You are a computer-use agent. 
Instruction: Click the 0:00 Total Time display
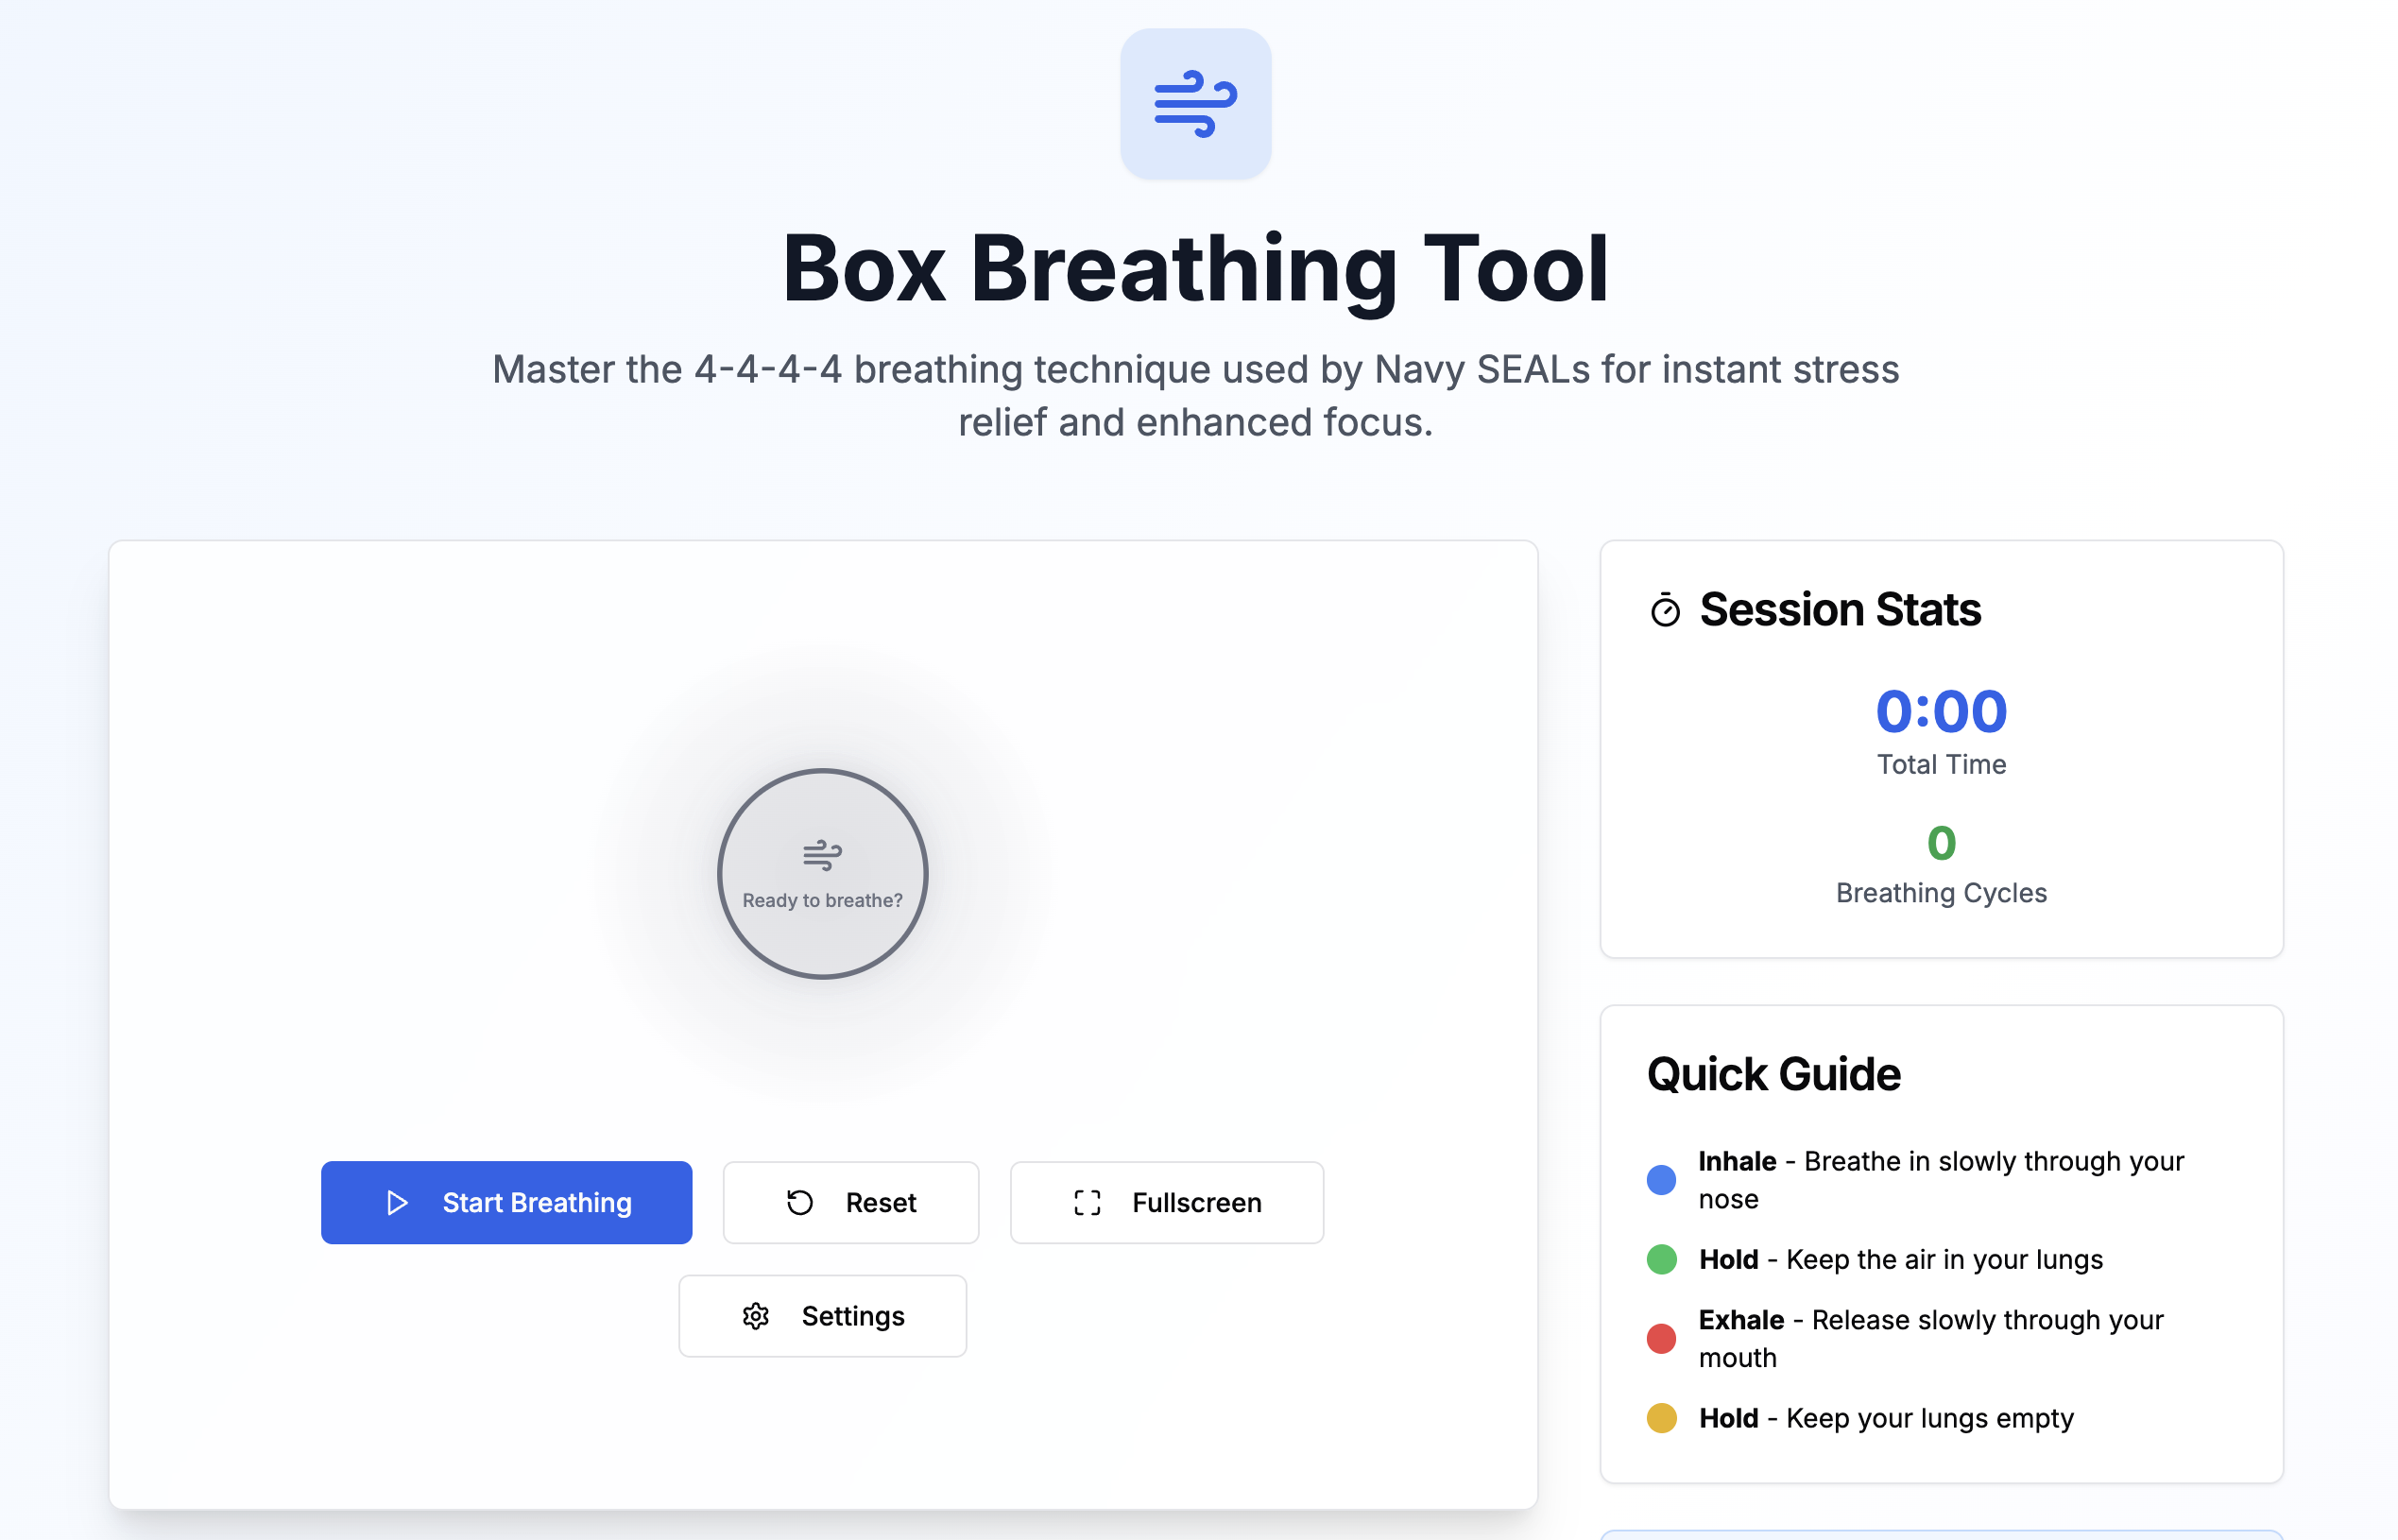1940,711
